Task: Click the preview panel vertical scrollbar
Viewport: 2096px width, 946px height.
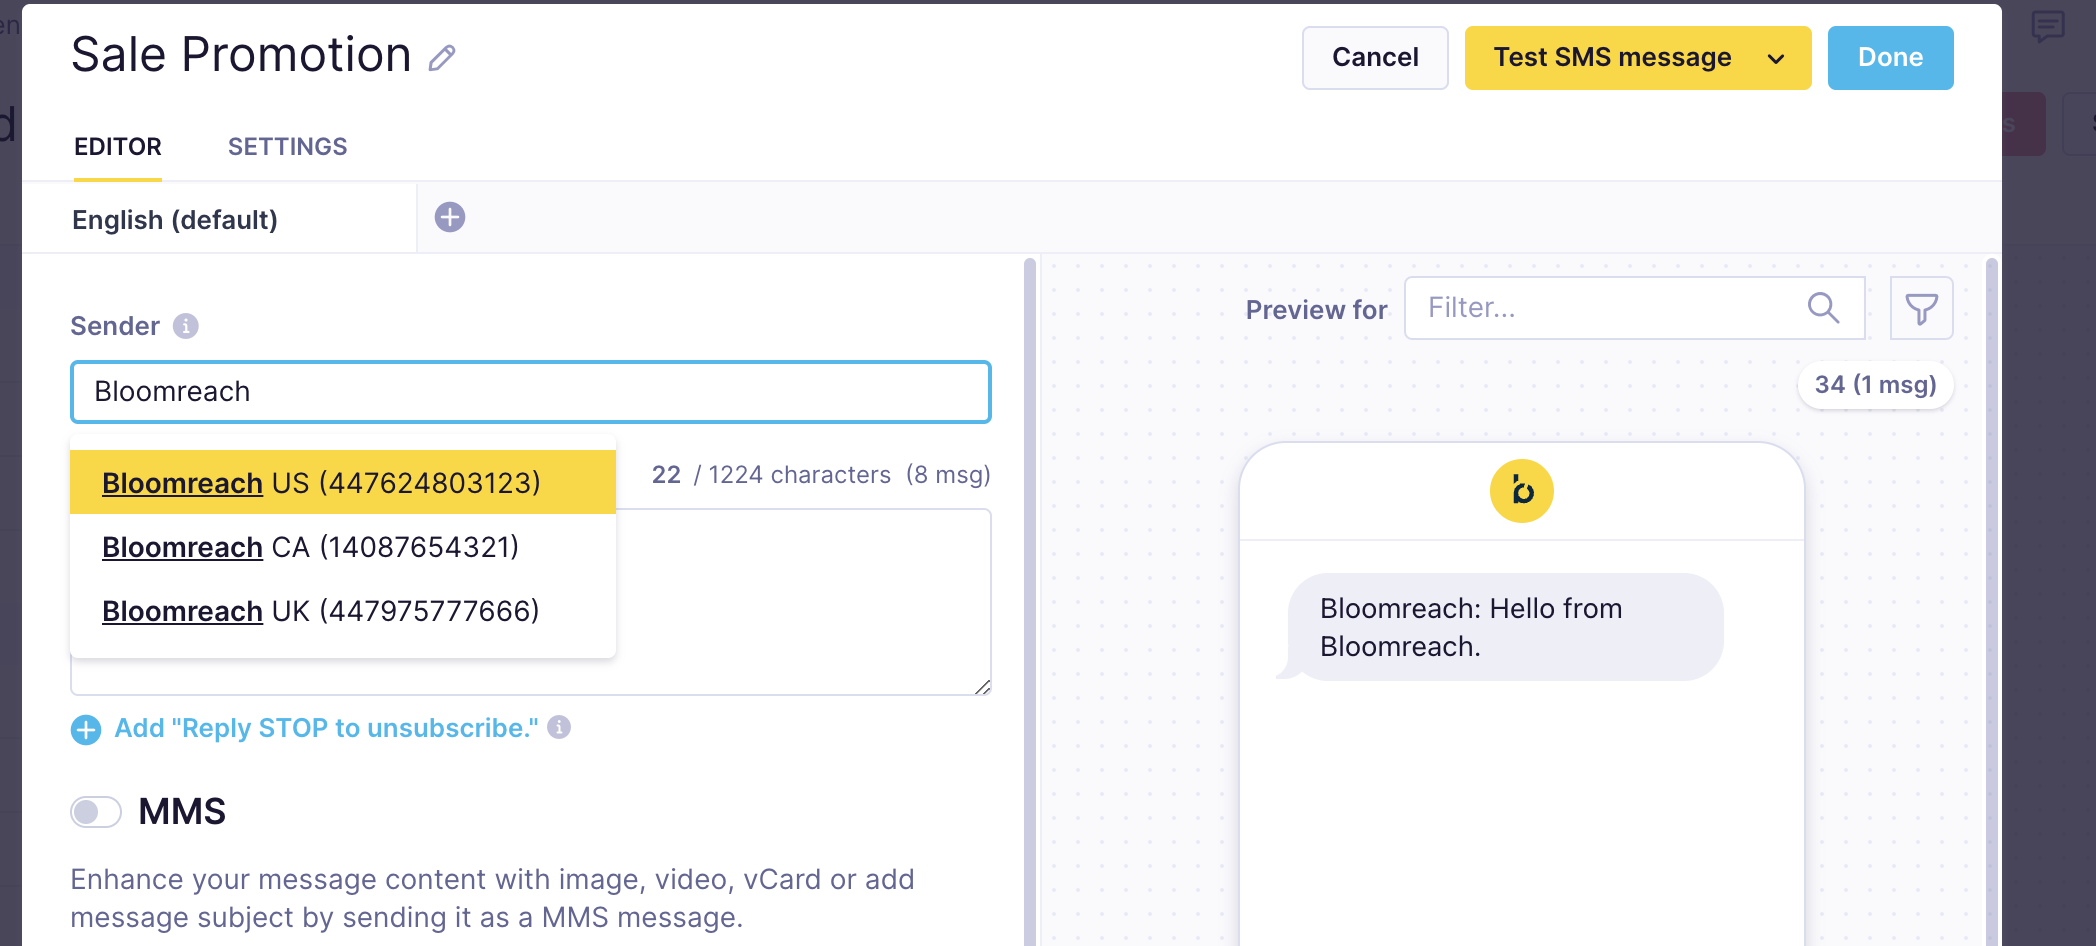Action: coord(1992,602)
